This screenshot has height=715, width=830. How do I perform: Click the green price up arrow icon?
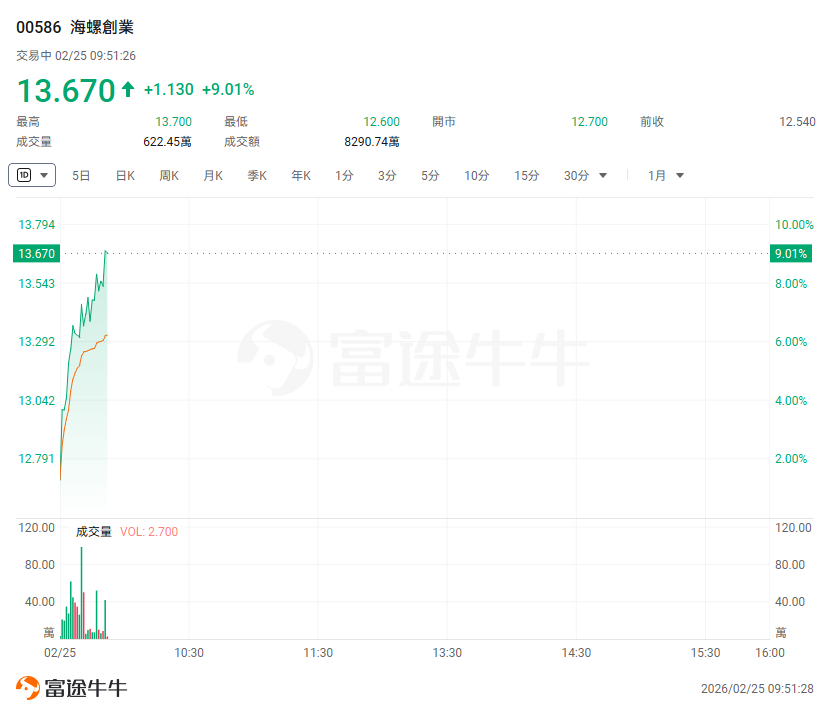click(x=128, y=90)
